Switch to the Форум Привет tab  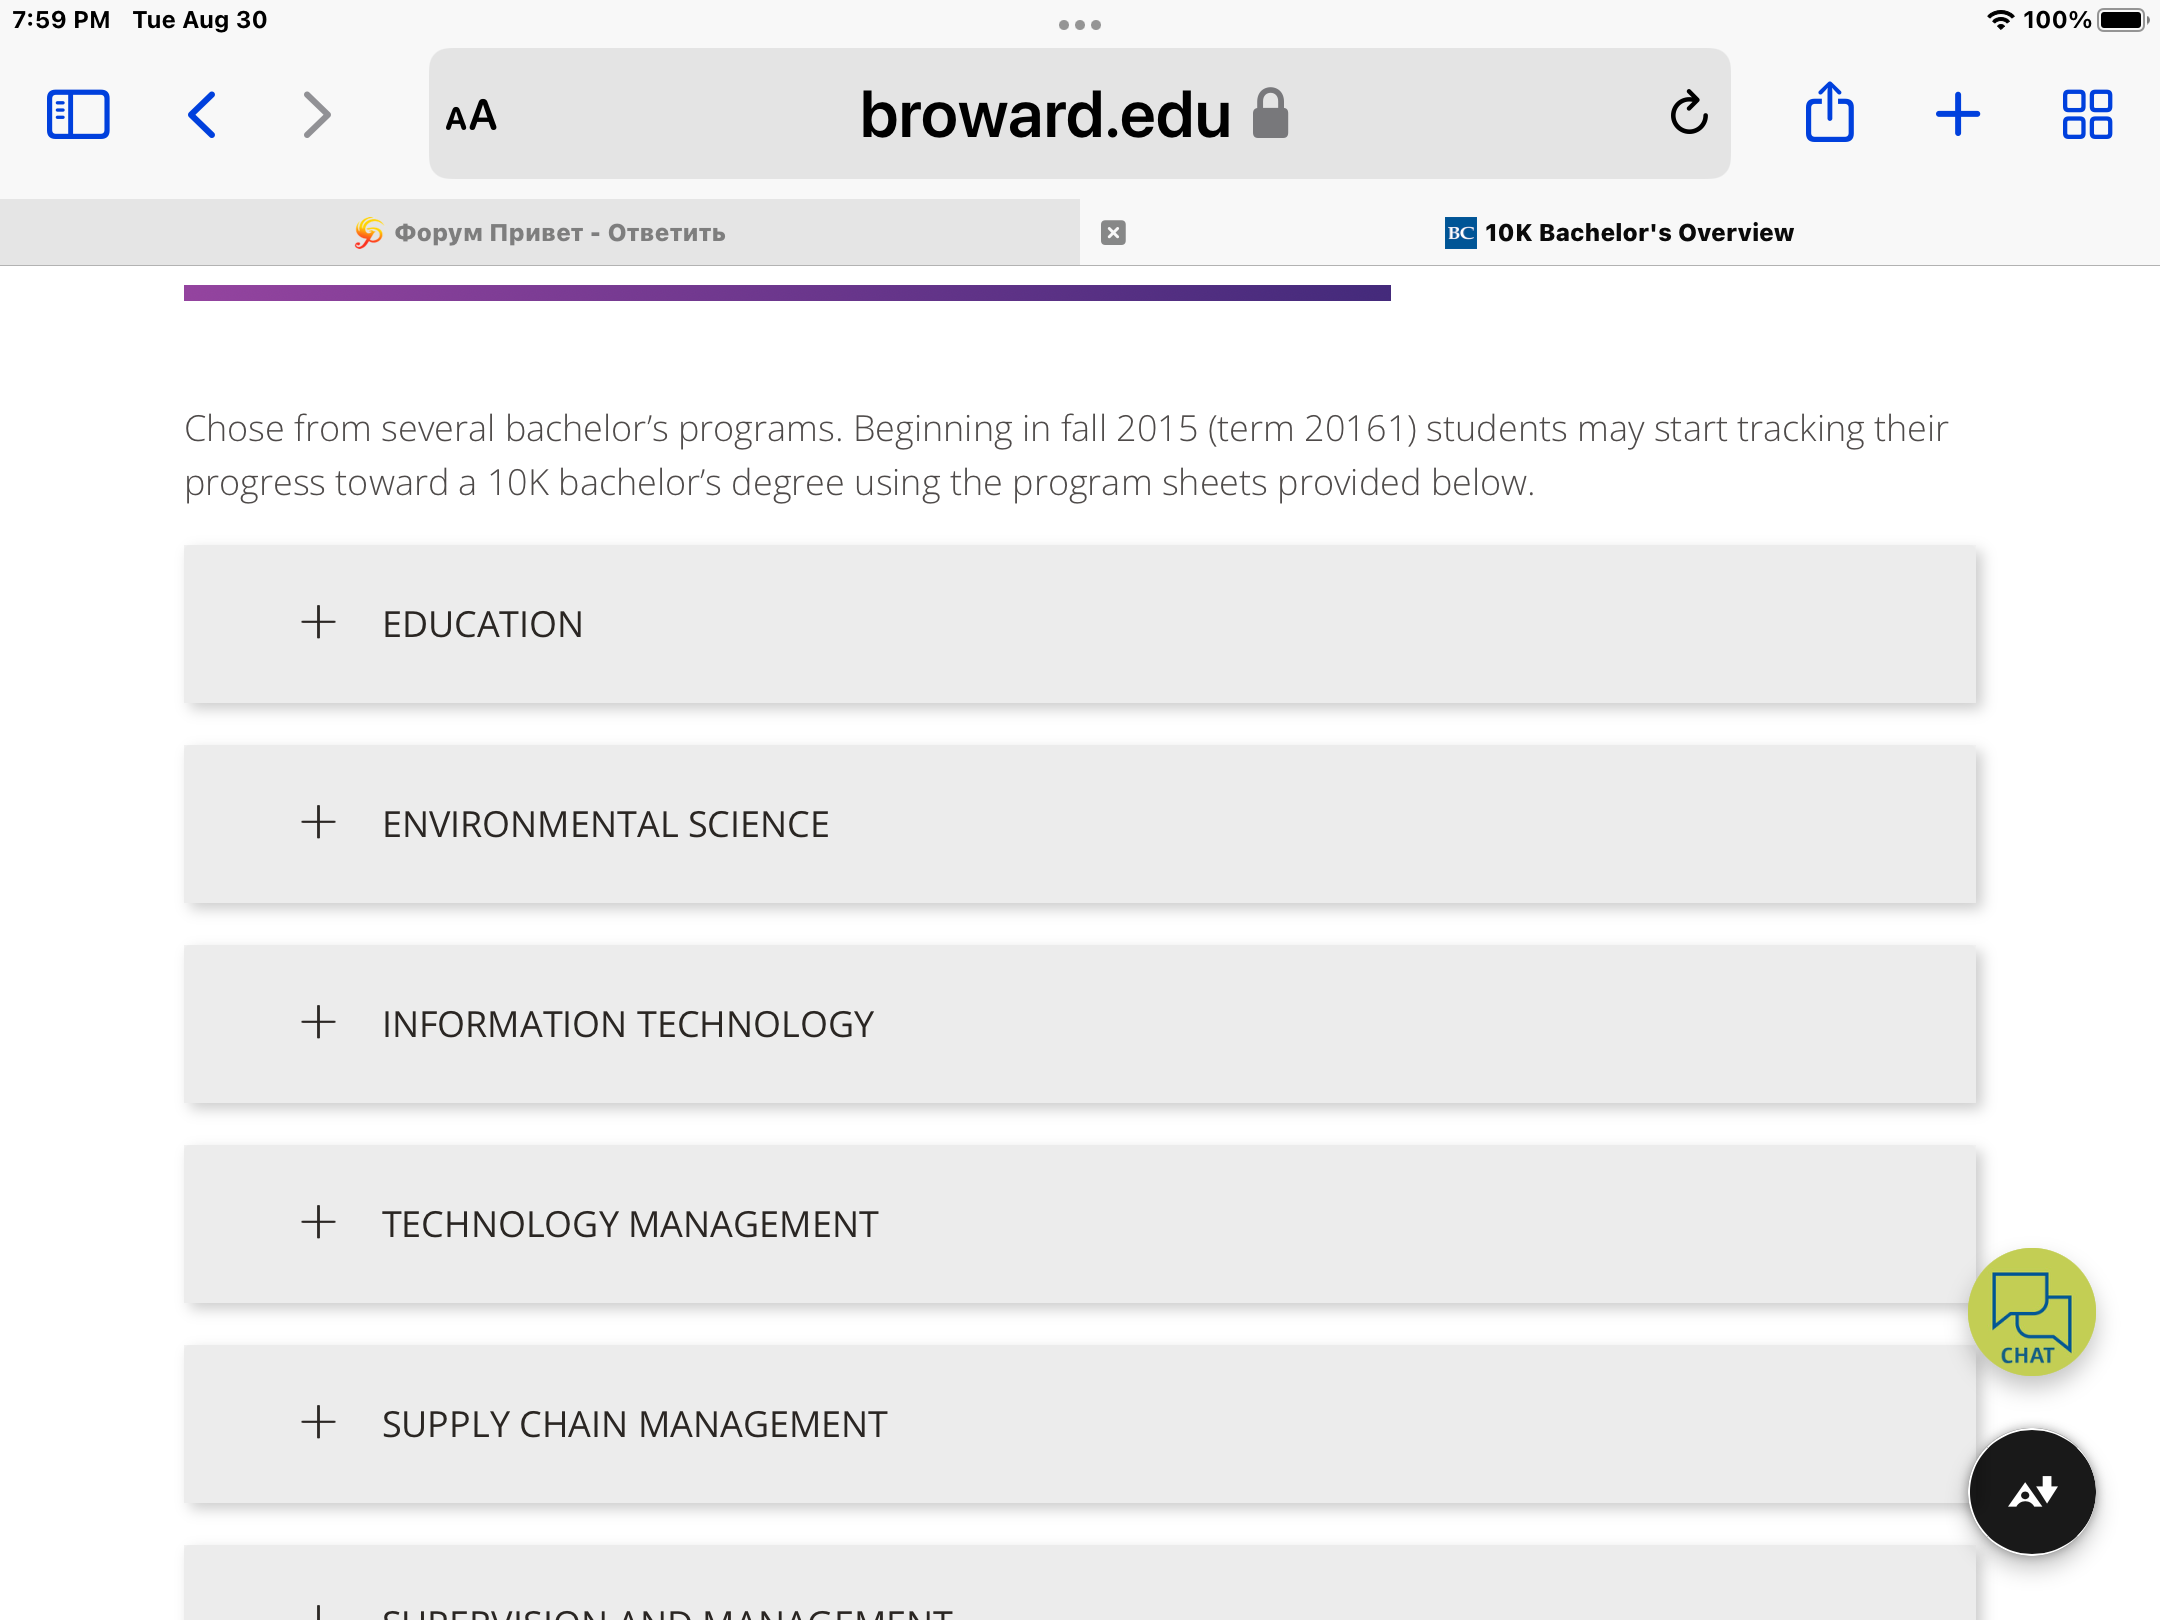coord(540,232)
